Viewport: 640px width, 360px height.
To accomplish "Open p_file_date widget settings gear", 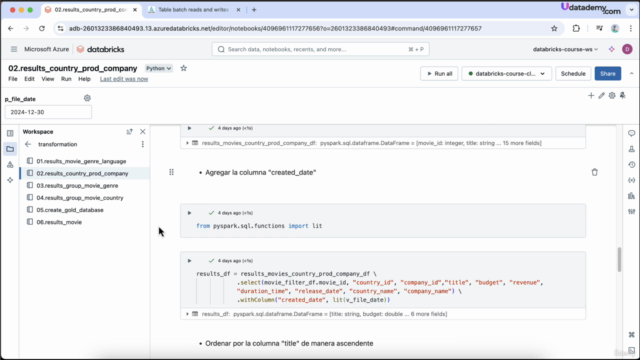I will pyautogui.click(x=87, y=98).
